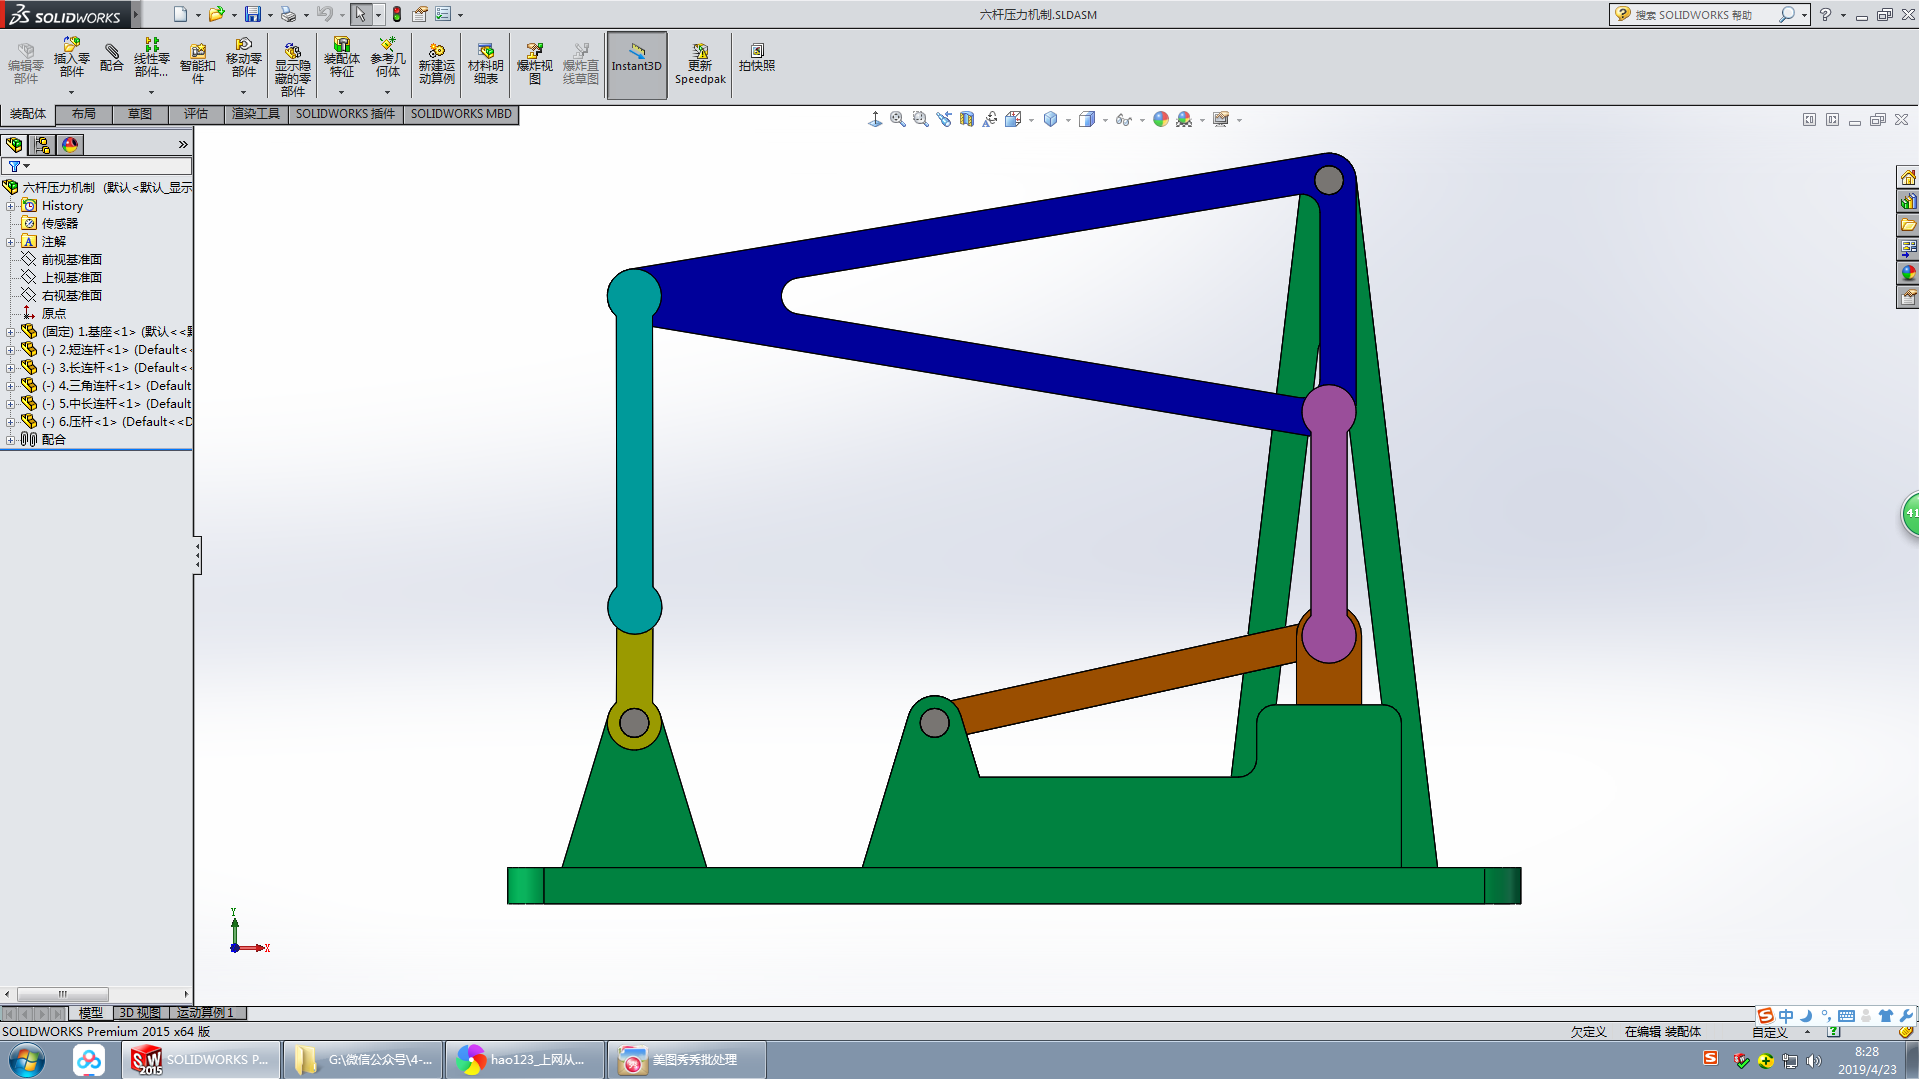
Task: Open the SOLIDWORKS 插件 ribbon tab
Action: (345, 114)
